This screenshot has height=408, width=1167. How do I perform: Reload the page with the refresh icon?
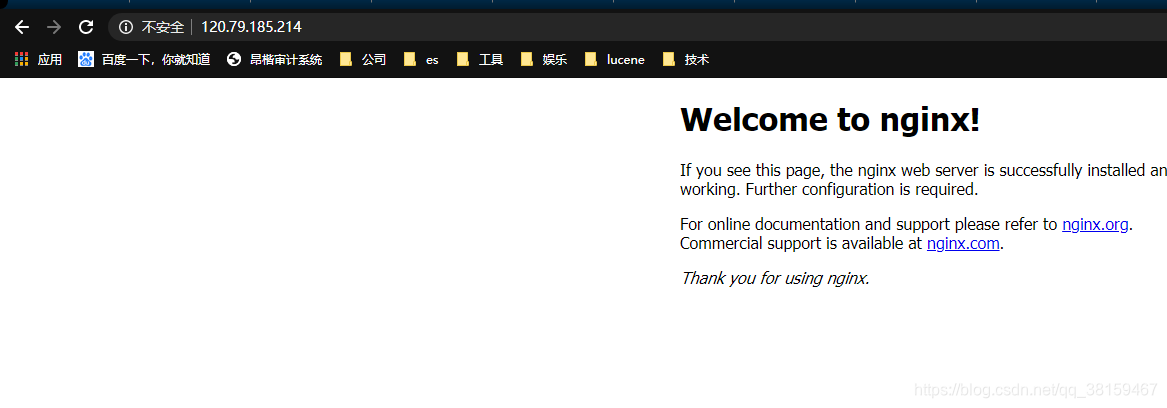tap(86, 28)
